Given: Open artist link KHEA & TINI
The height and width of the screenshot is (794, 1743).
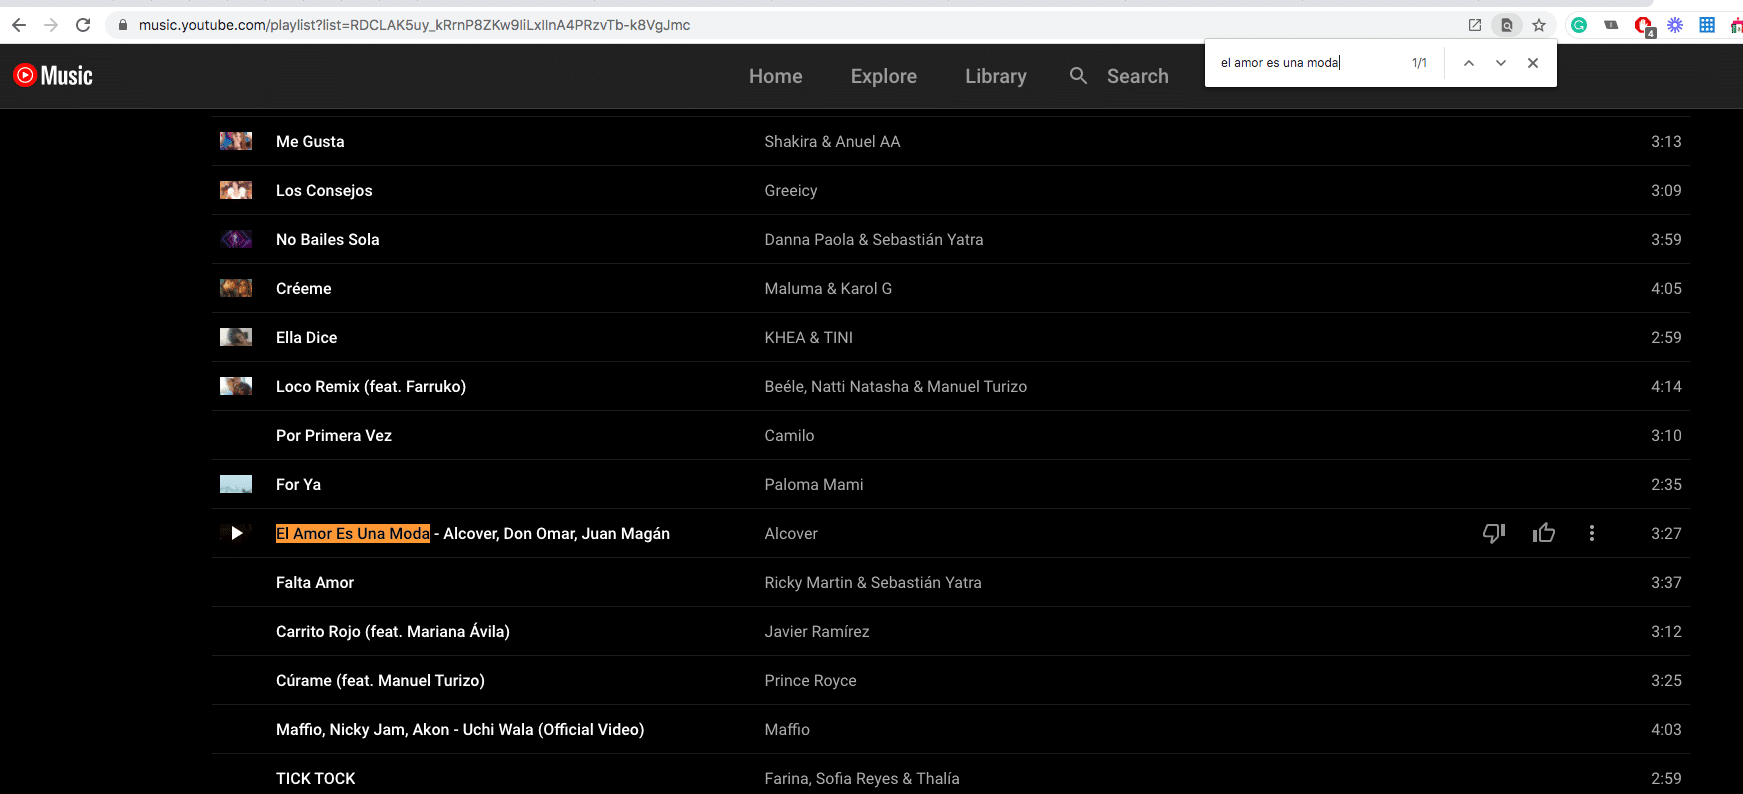Looking at the screenshot, I should [809, 338].
